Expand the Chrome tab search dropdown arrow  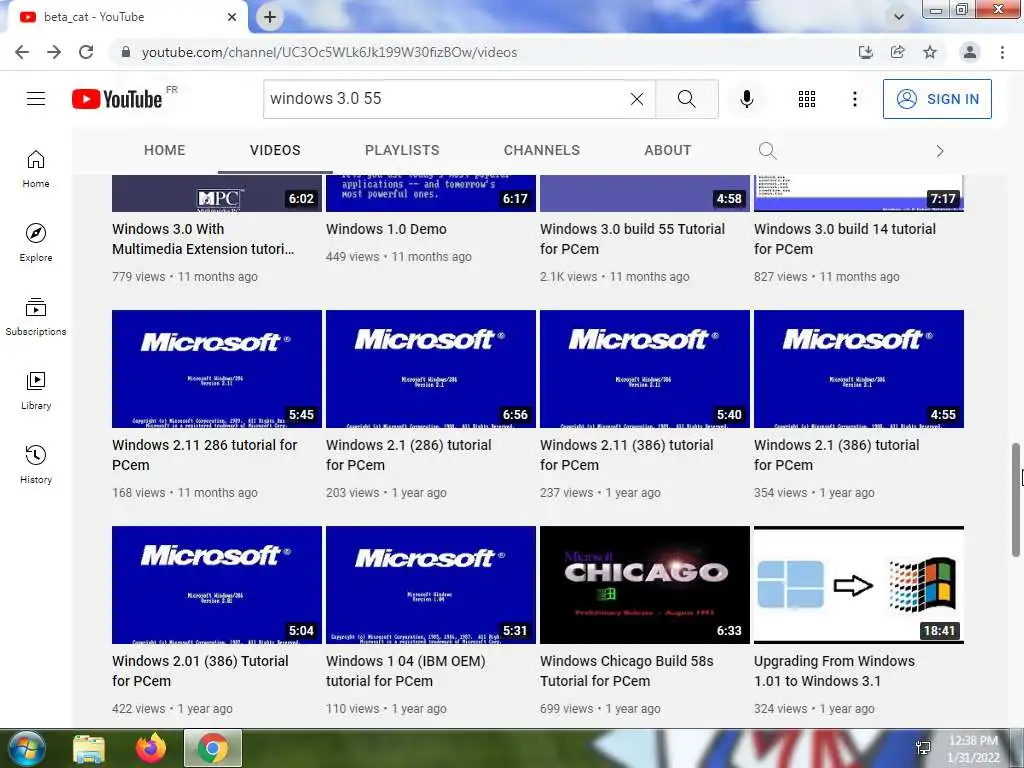(899, 17)
